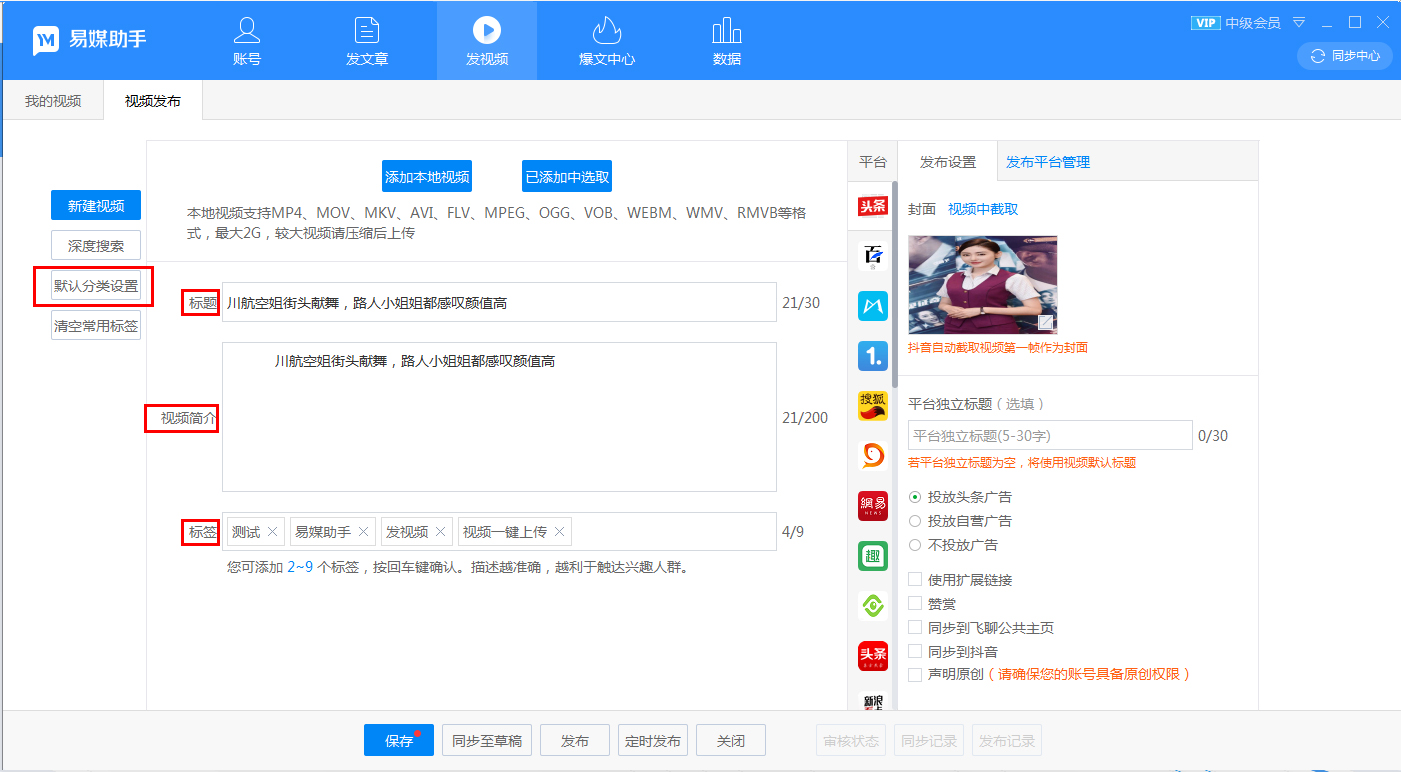1401x772 pixels.
Task: Click the 视频中截取 link
Action: [983, 209]
